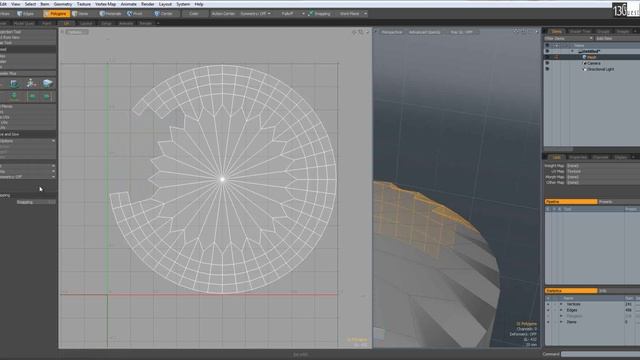Open the View menu
Screen dimensions: 640x360
tap(16, 4)
